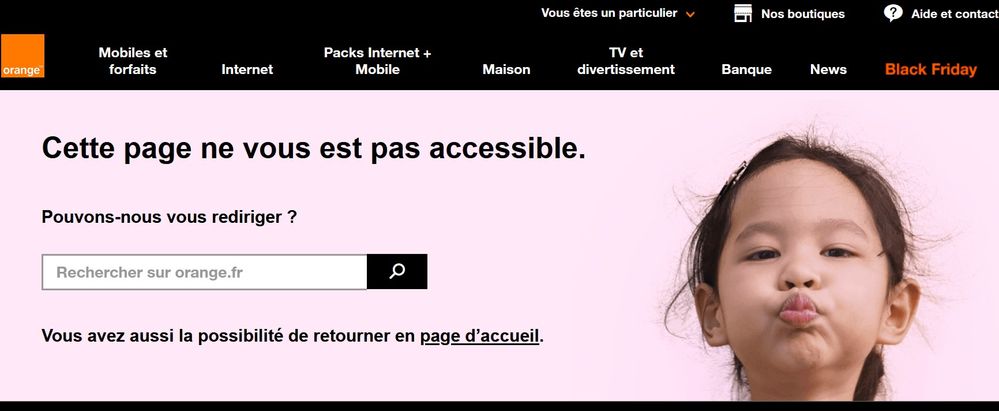The image size is (999, 411).
Task: Focus the Rechercher sur orange.fr field
Action: [x=205, y=272]
